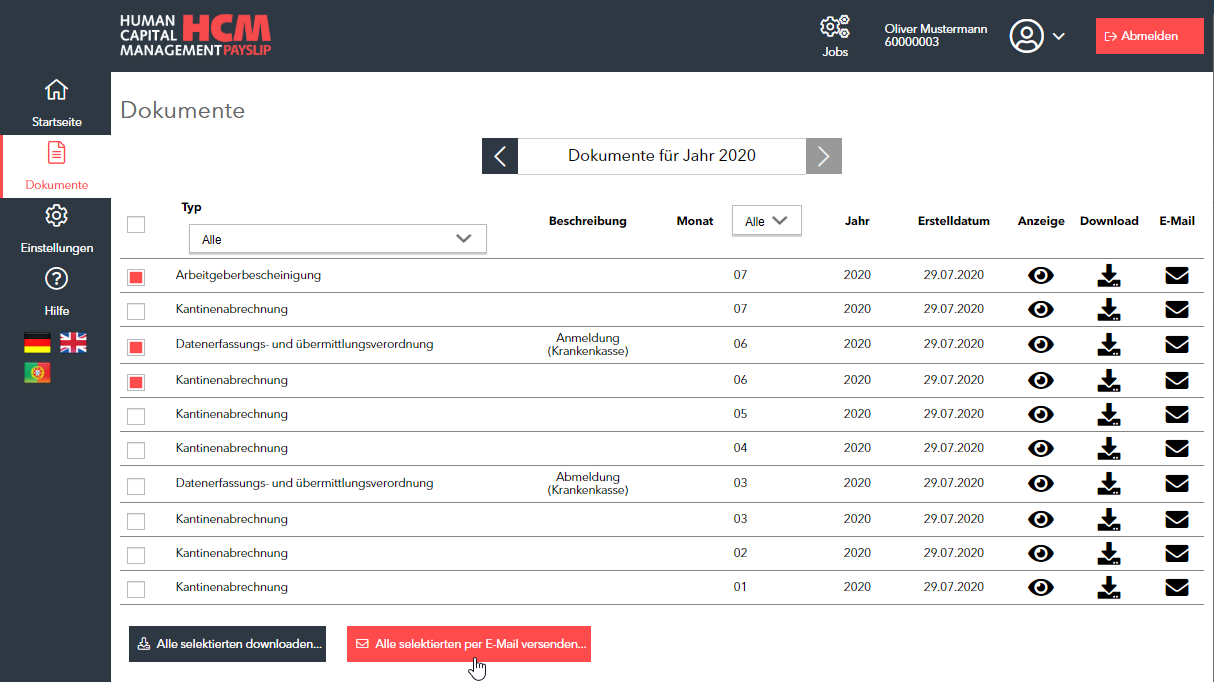Check the Abmeldung Krankenkasse row checkbox

point(136,486)
